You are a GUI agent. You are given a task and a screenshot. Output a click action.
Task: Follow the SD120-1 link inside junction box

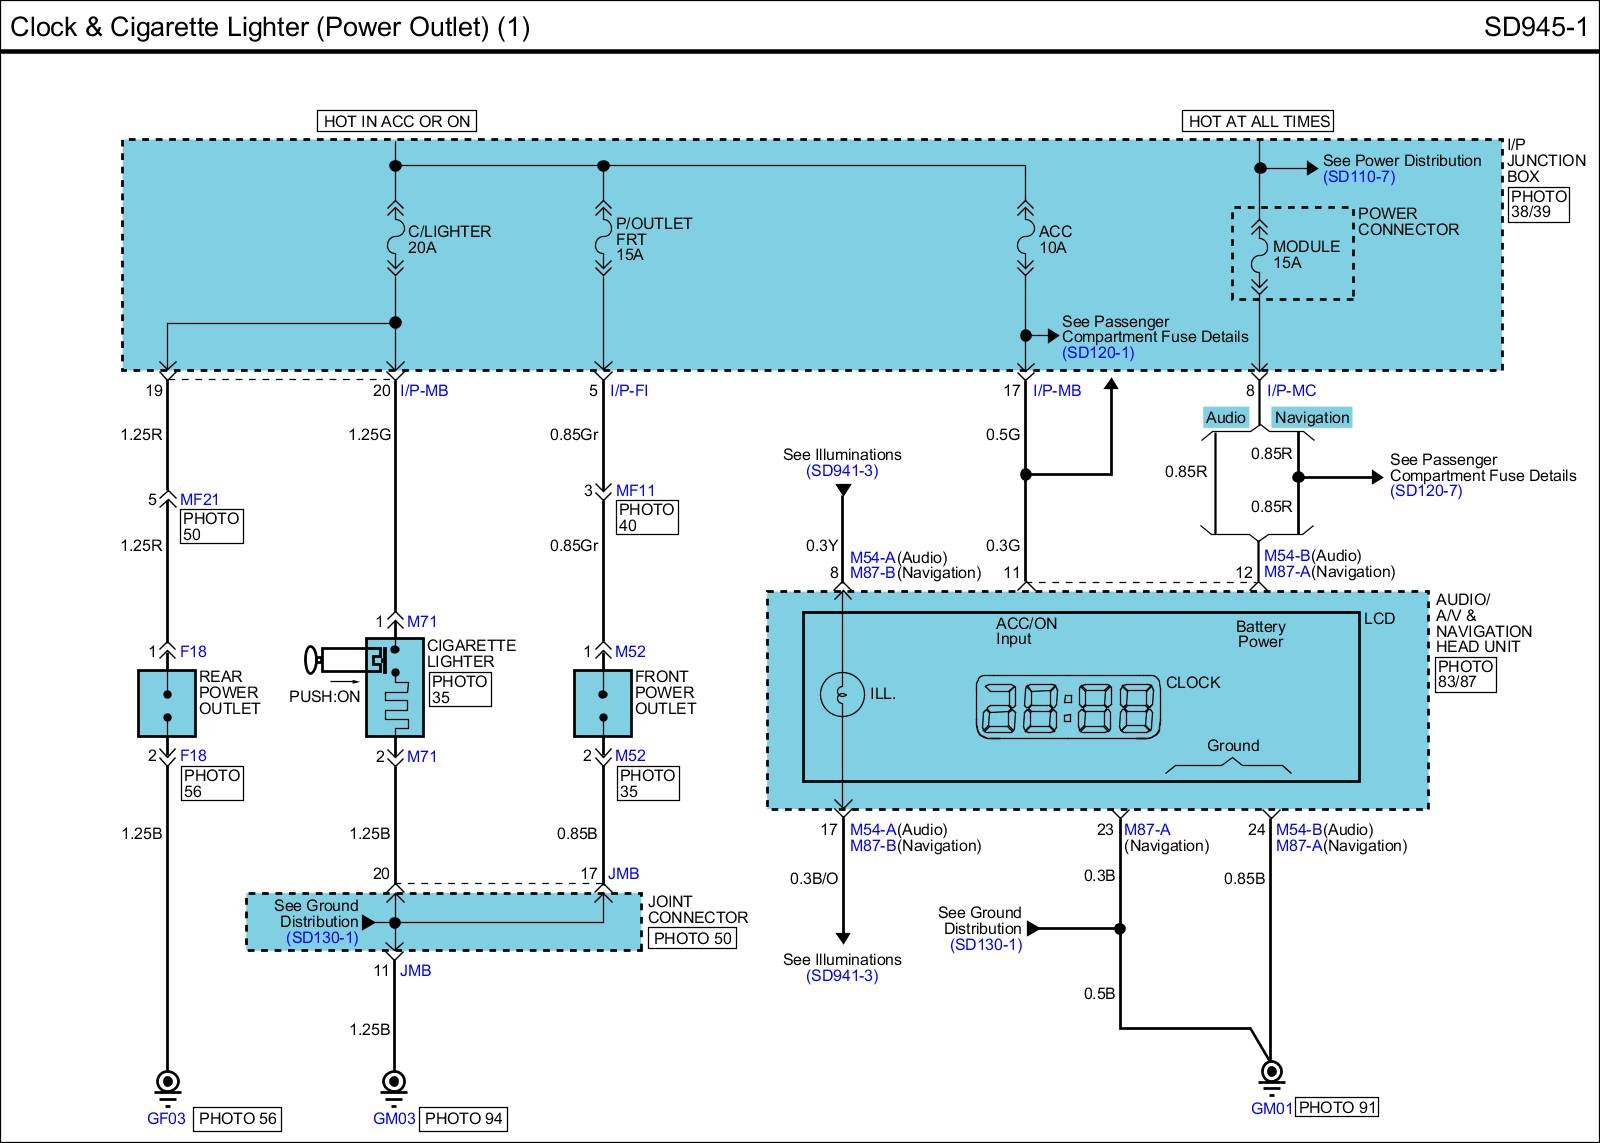(x=1098, y=353)
